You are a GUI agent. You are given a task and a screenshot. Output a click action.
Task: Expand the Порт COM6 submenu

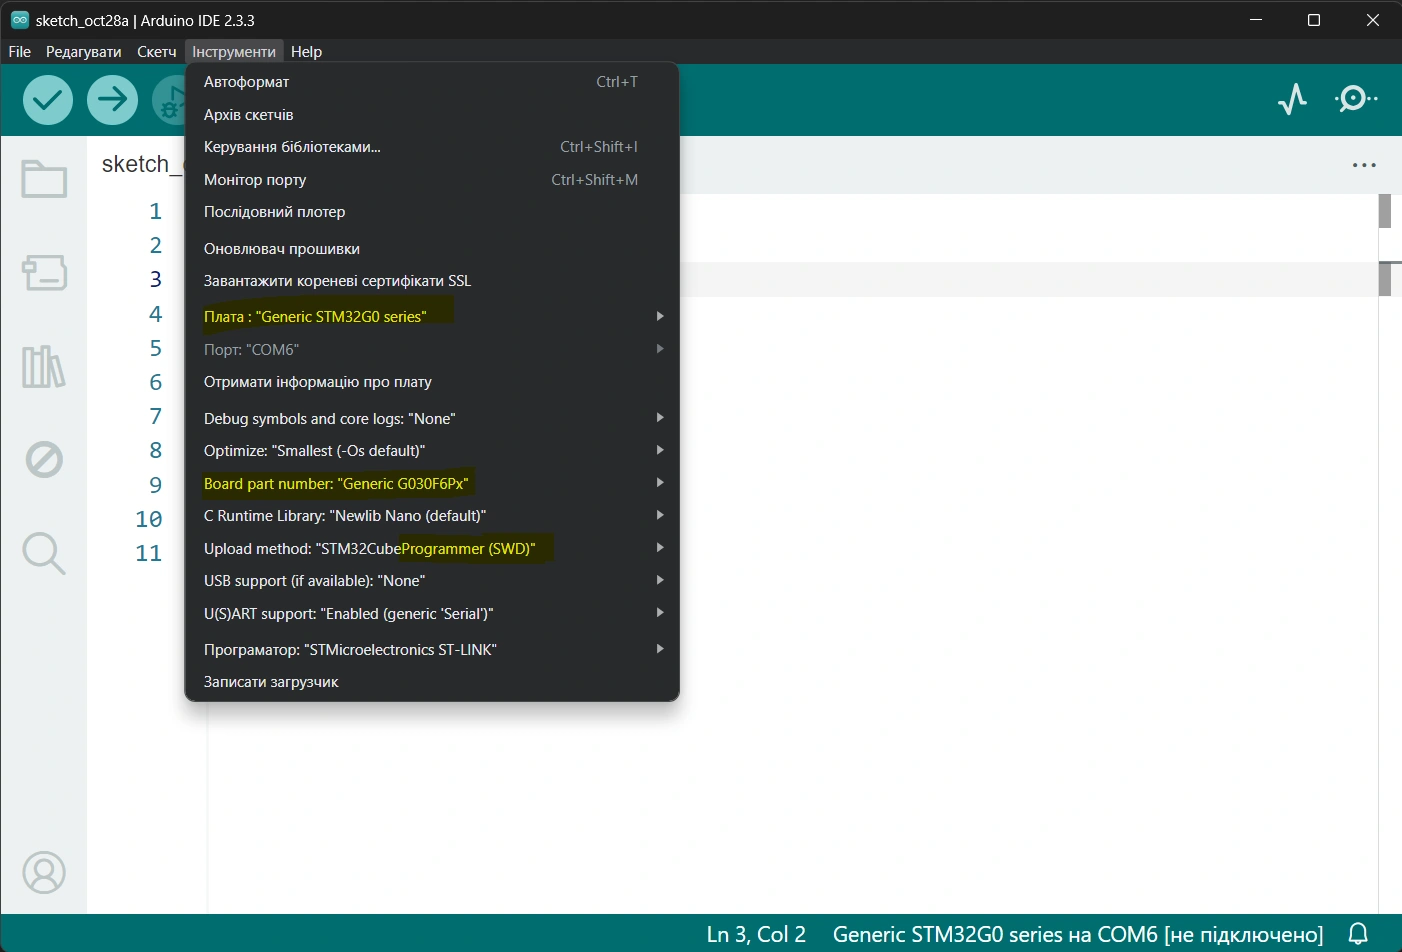(x=432, y=350)
